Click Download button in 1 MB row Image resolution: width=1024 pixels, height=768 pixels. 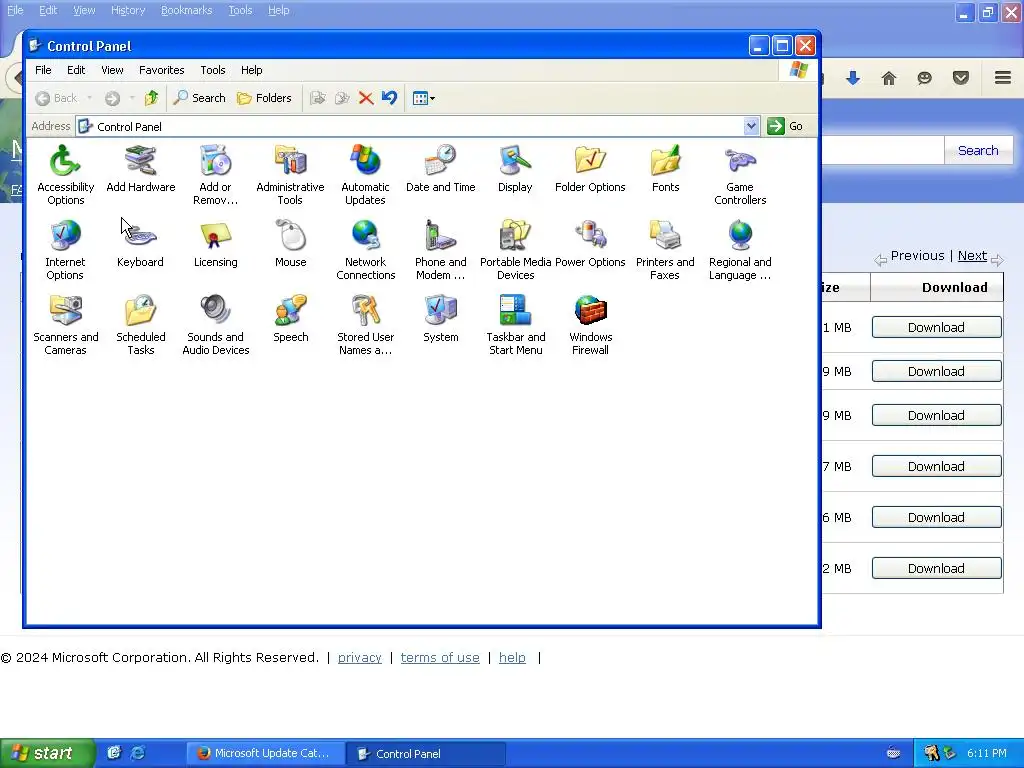936,327
